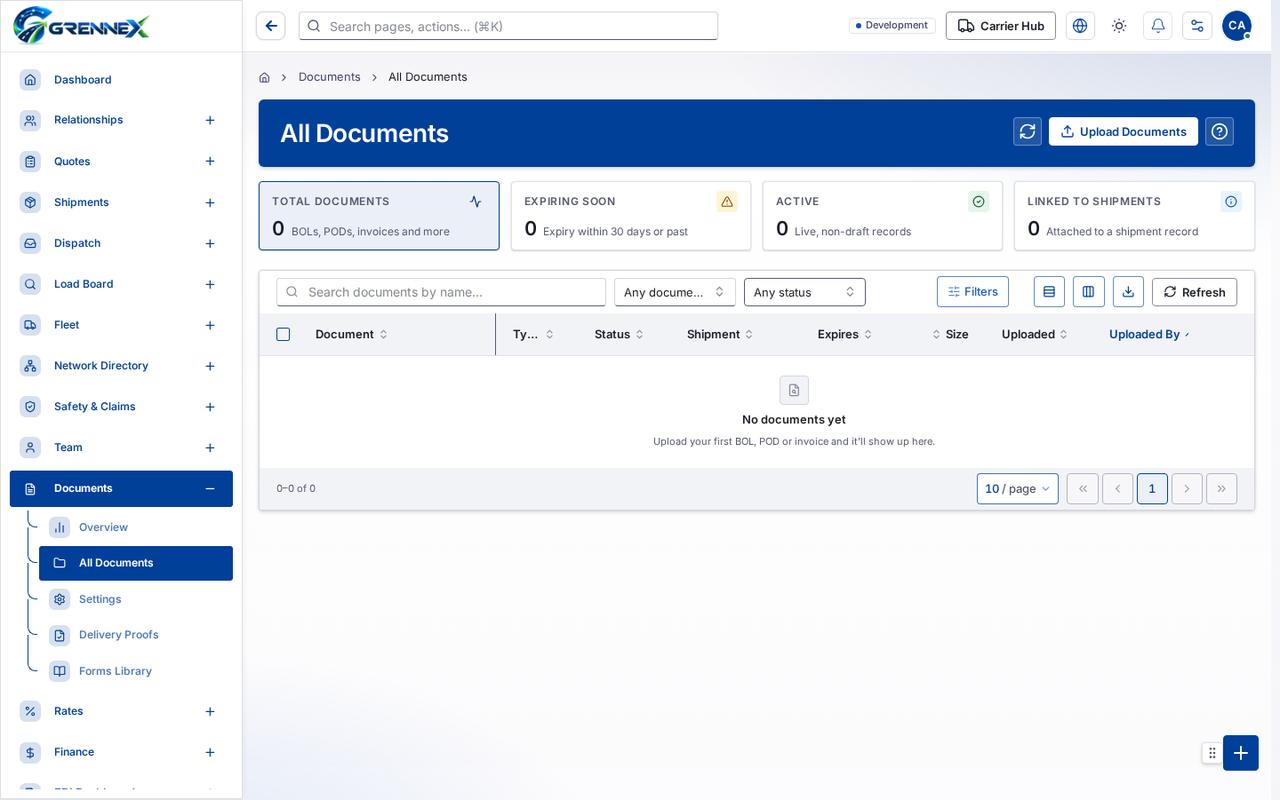Open the language globe icon
This screenshot has width=1280, height=800.
tap(1080, 26)
